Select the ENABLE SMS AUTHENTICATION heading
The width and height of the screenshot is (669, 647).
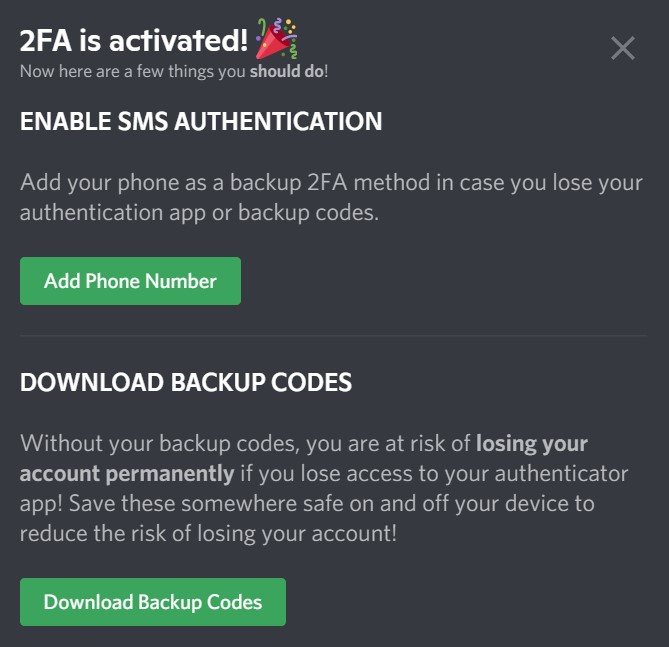coord(201,122)
